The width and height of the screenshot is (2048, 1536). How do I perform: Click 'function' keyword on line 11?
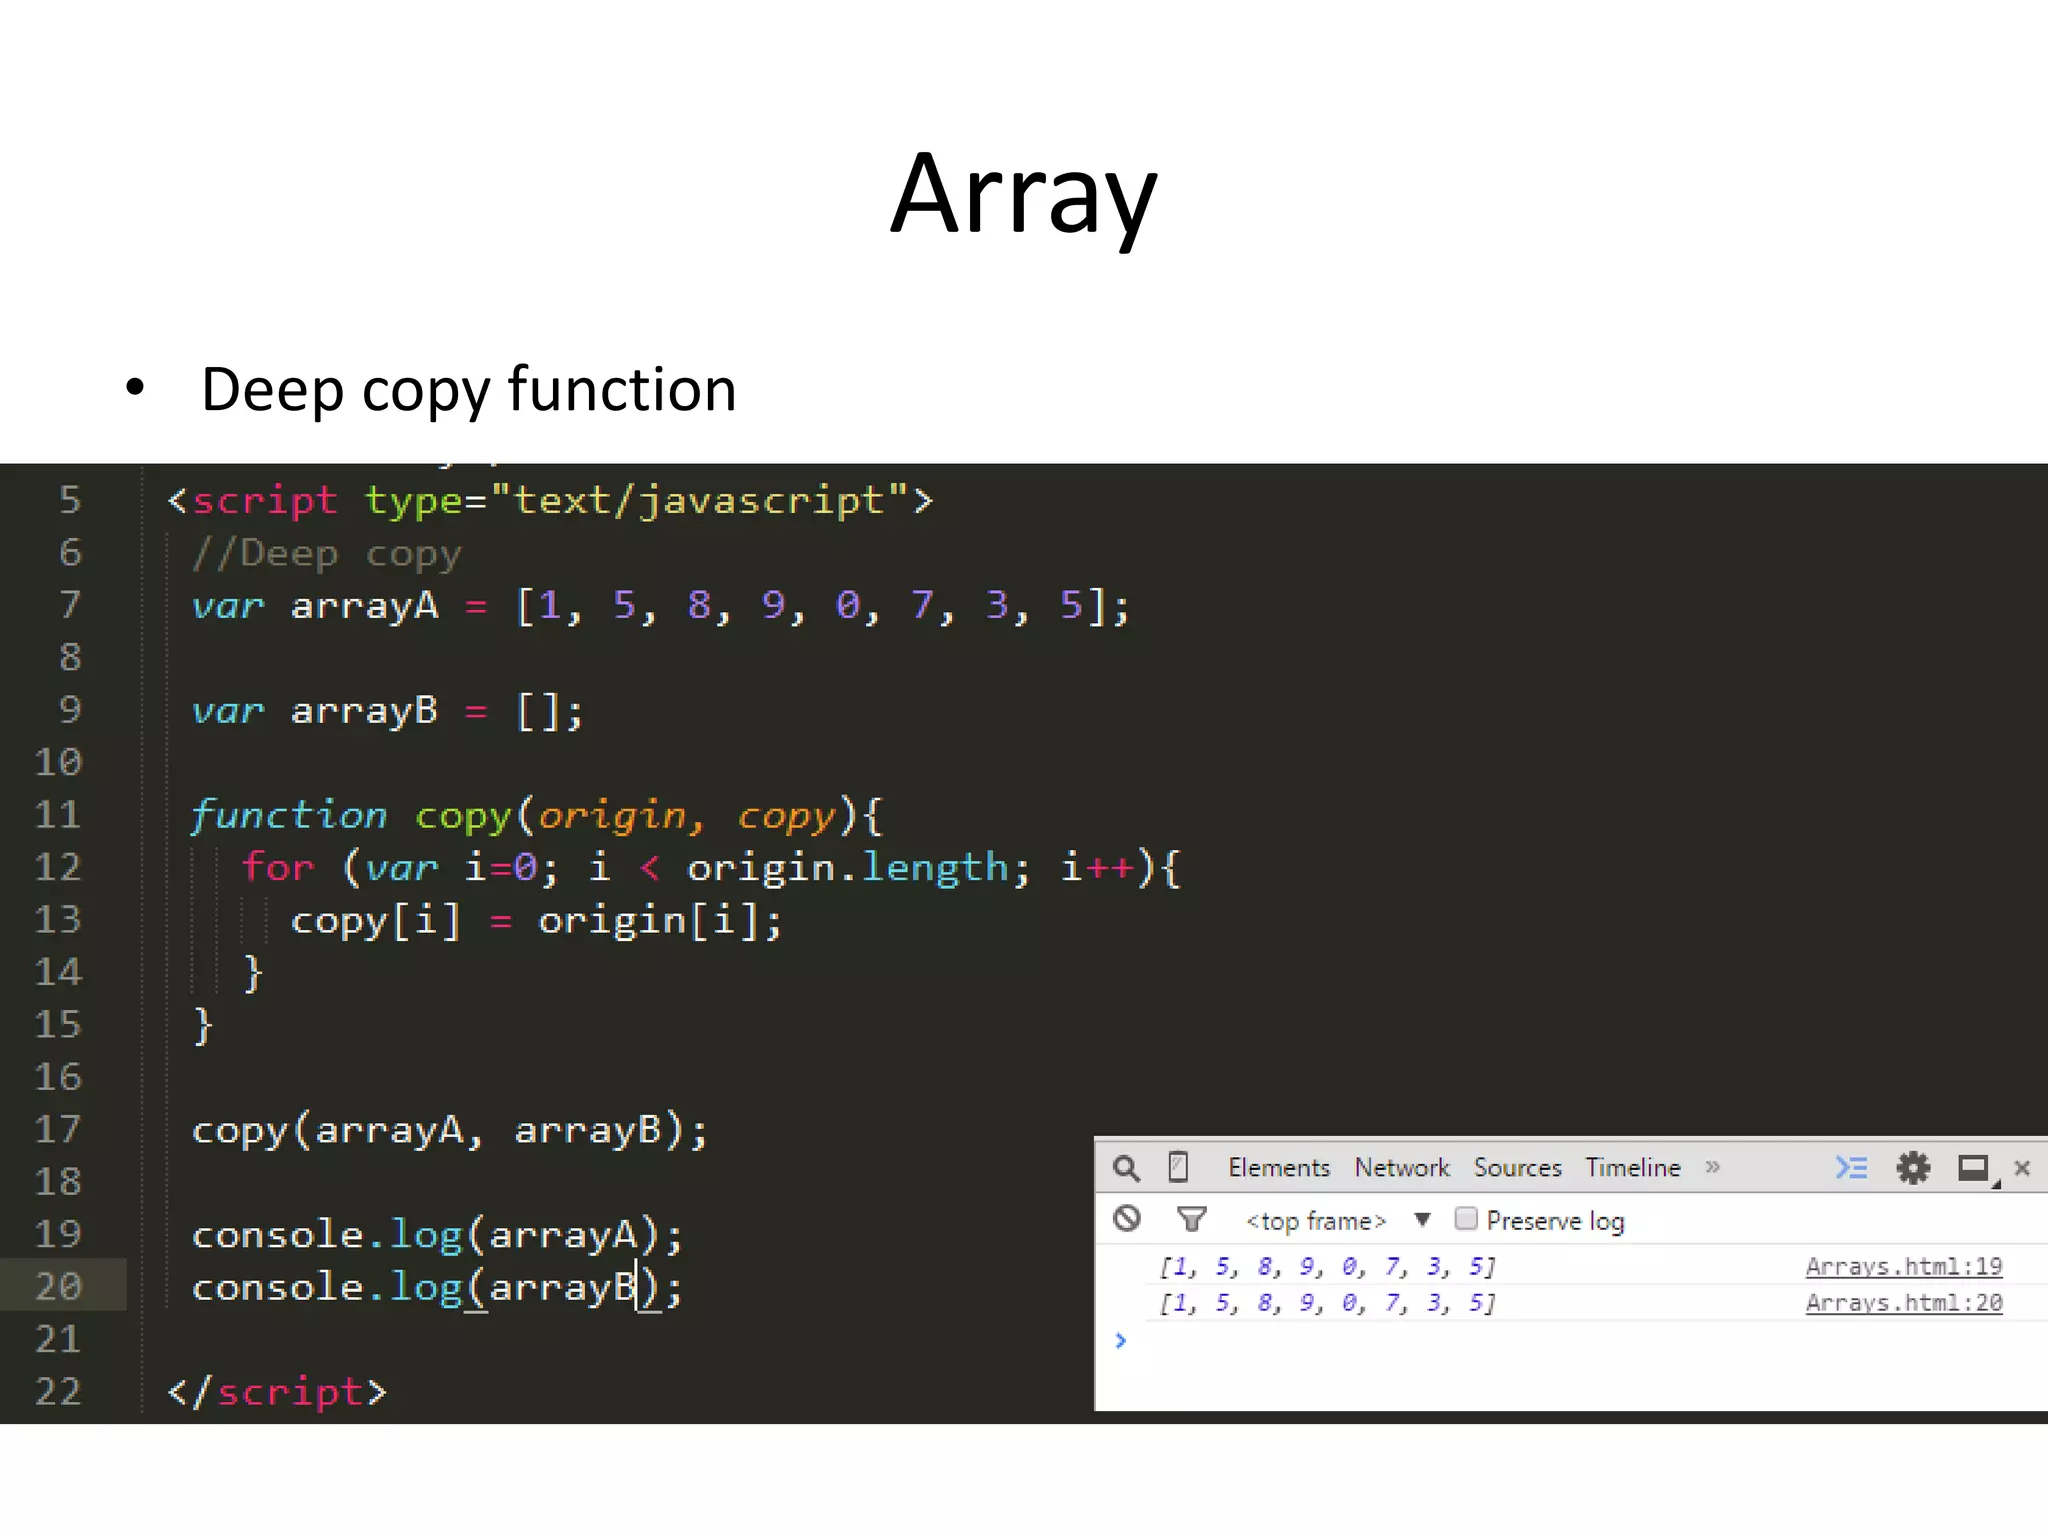pyautogui.click(x=289, y=815)
